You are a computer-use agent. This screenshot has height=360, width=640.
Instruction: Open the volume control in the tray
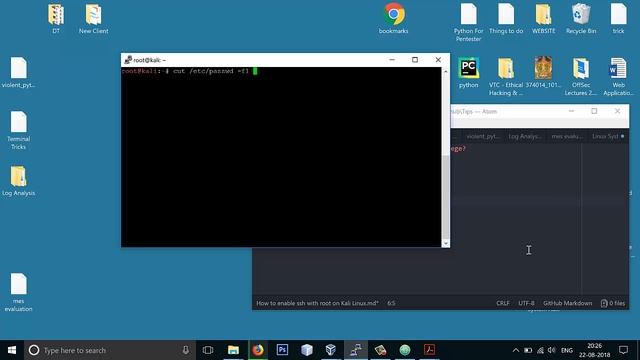pos(552,350)
